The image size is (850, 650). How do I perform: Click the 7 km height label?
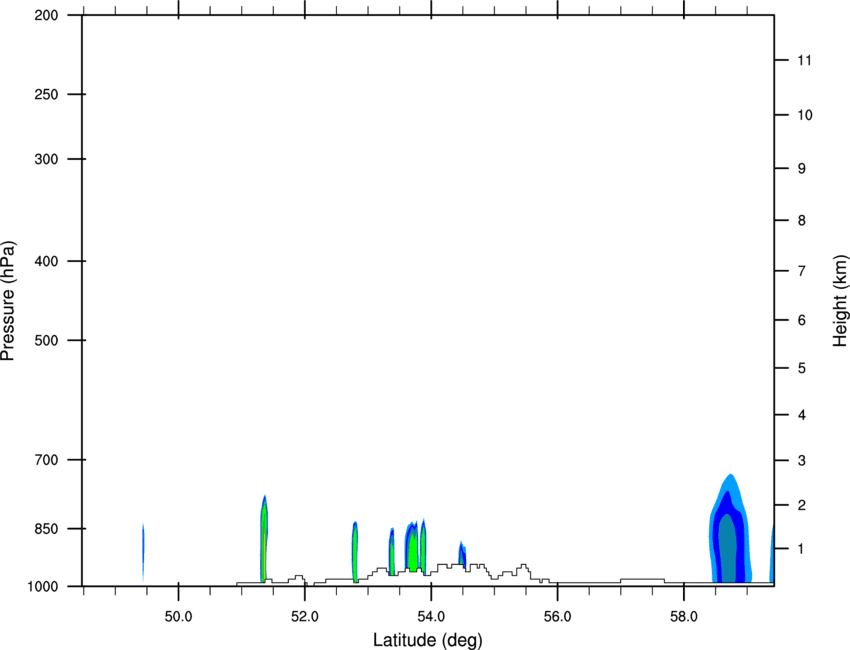point(802,271)
